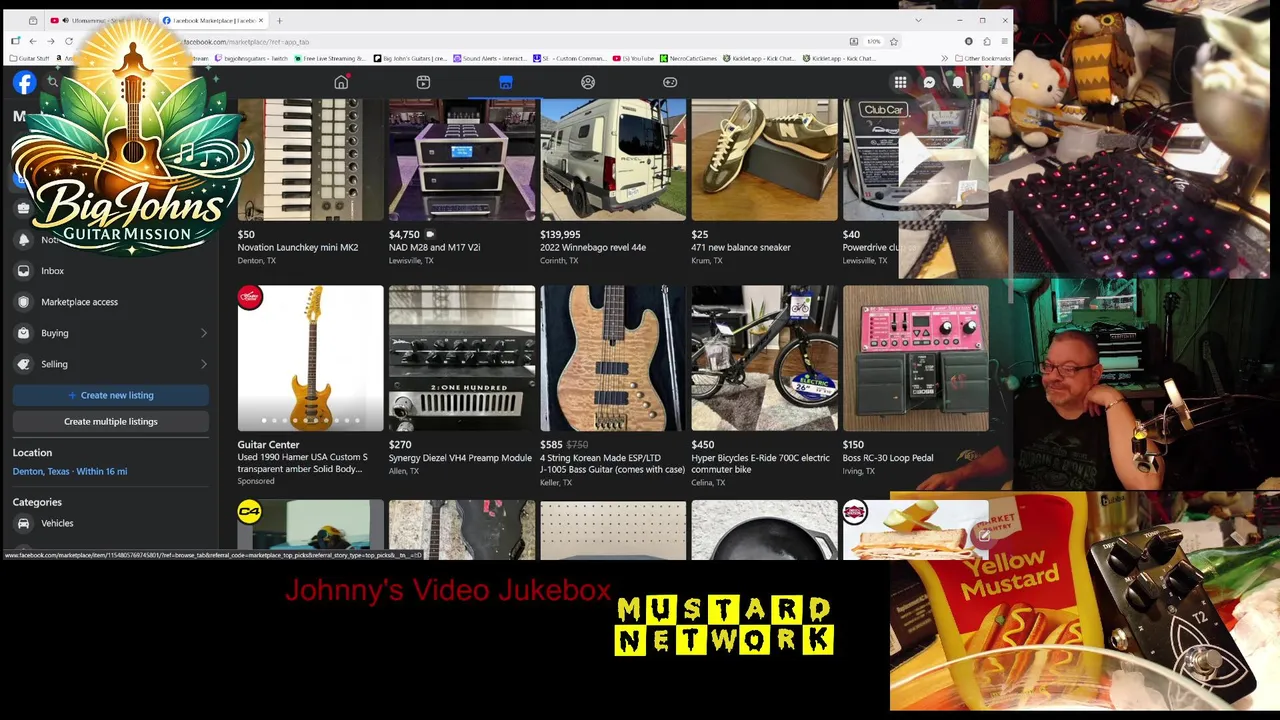Open the Free Live Streaming bookmark
Viewport: 1280px width, 720px height.
(x=331, y=58)
